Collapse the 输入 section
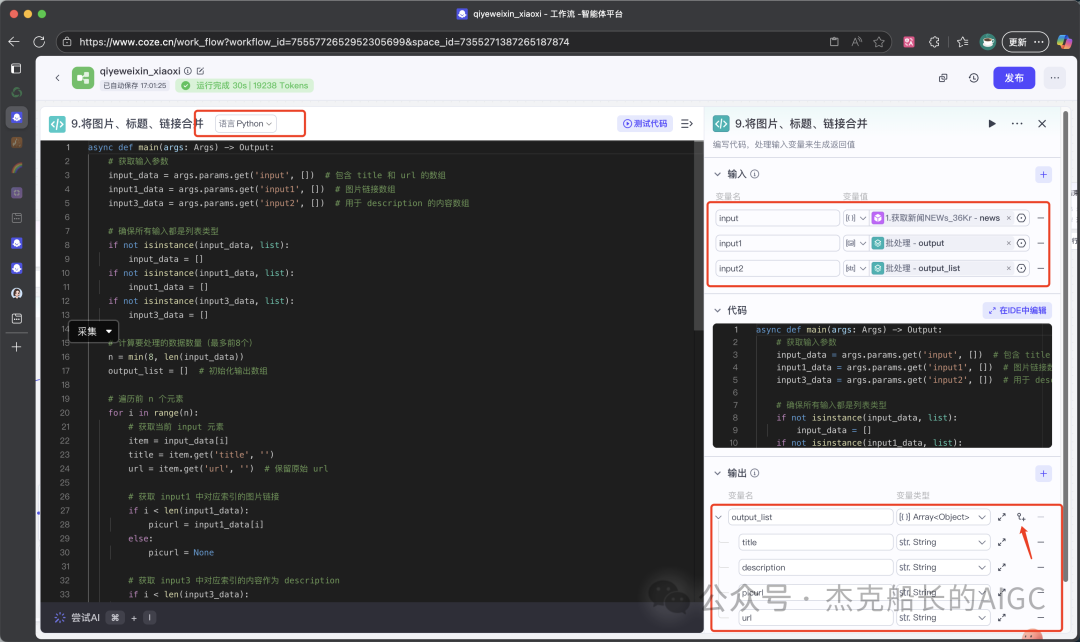This screenshot has width=1080, height=642. coord(717,174)
